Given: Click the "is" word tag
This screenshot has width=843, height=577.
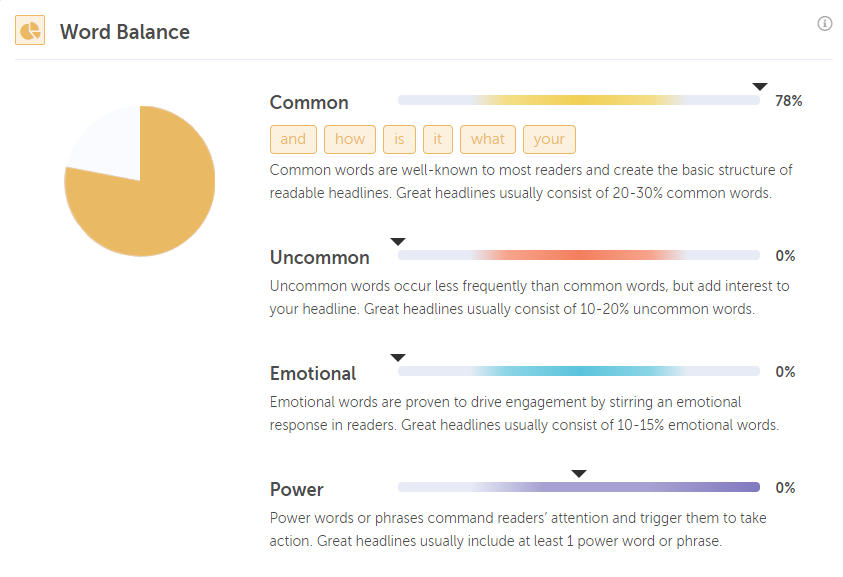Looking at the screenshot, I should [x=399, y=139].
